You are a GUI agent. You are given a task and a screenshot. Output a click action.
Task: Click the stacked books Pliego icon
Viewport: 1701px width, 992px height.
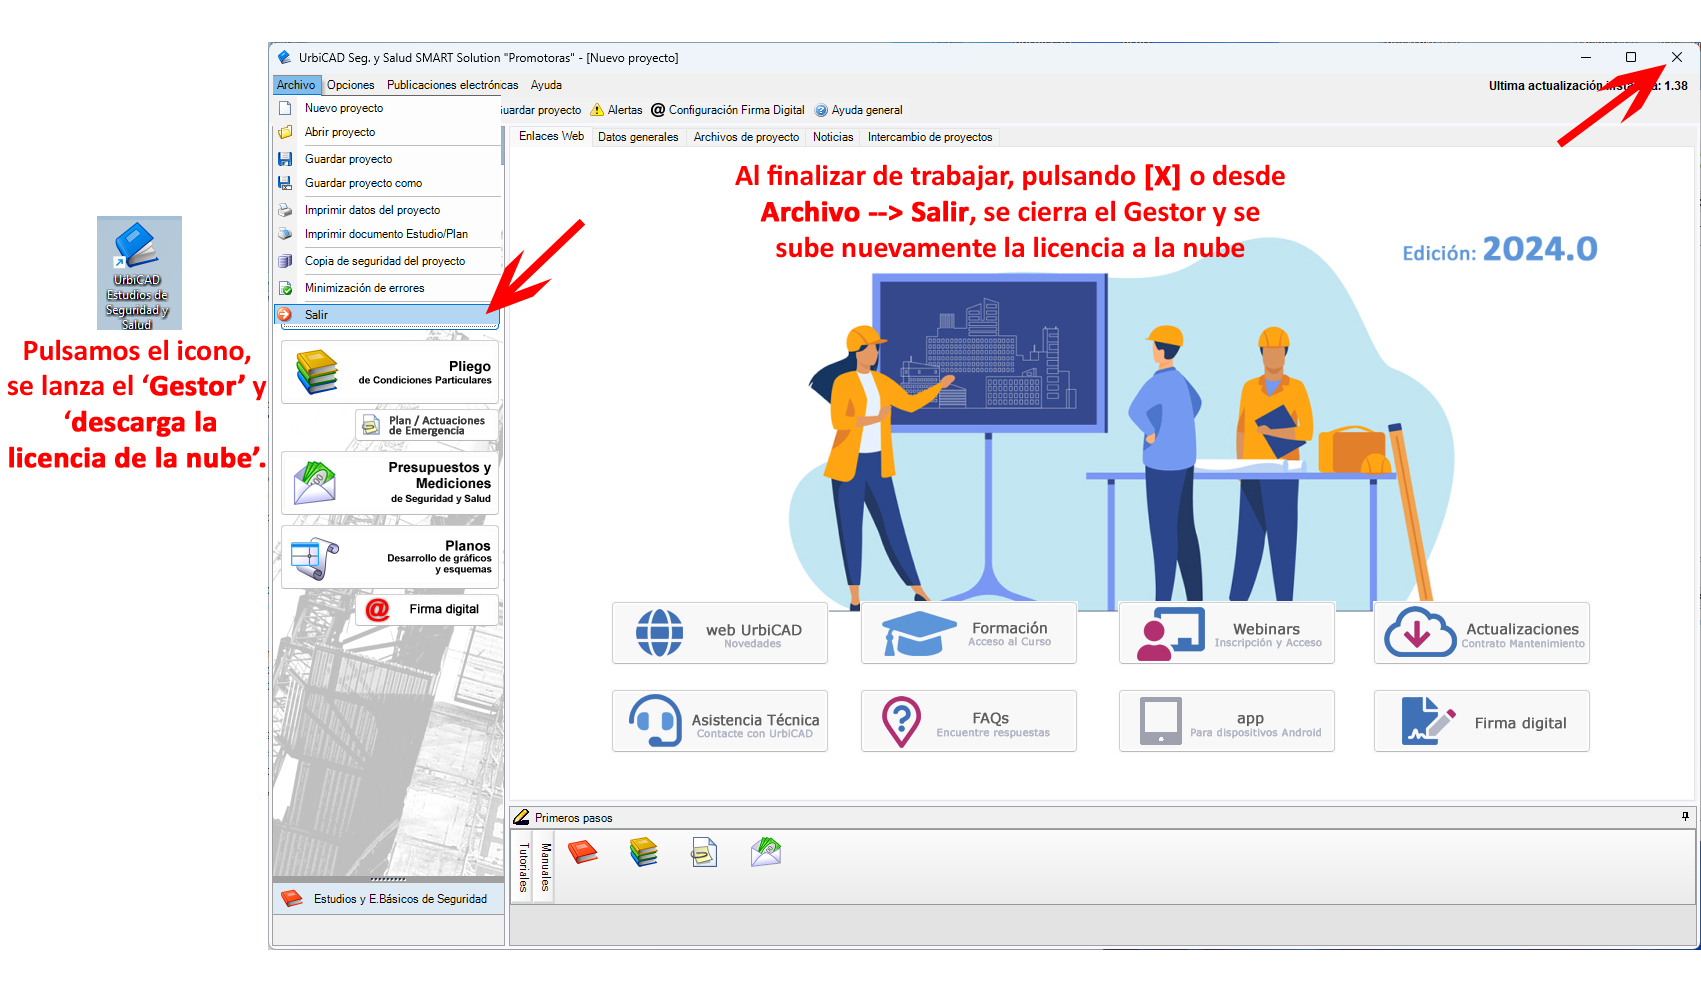316,372
